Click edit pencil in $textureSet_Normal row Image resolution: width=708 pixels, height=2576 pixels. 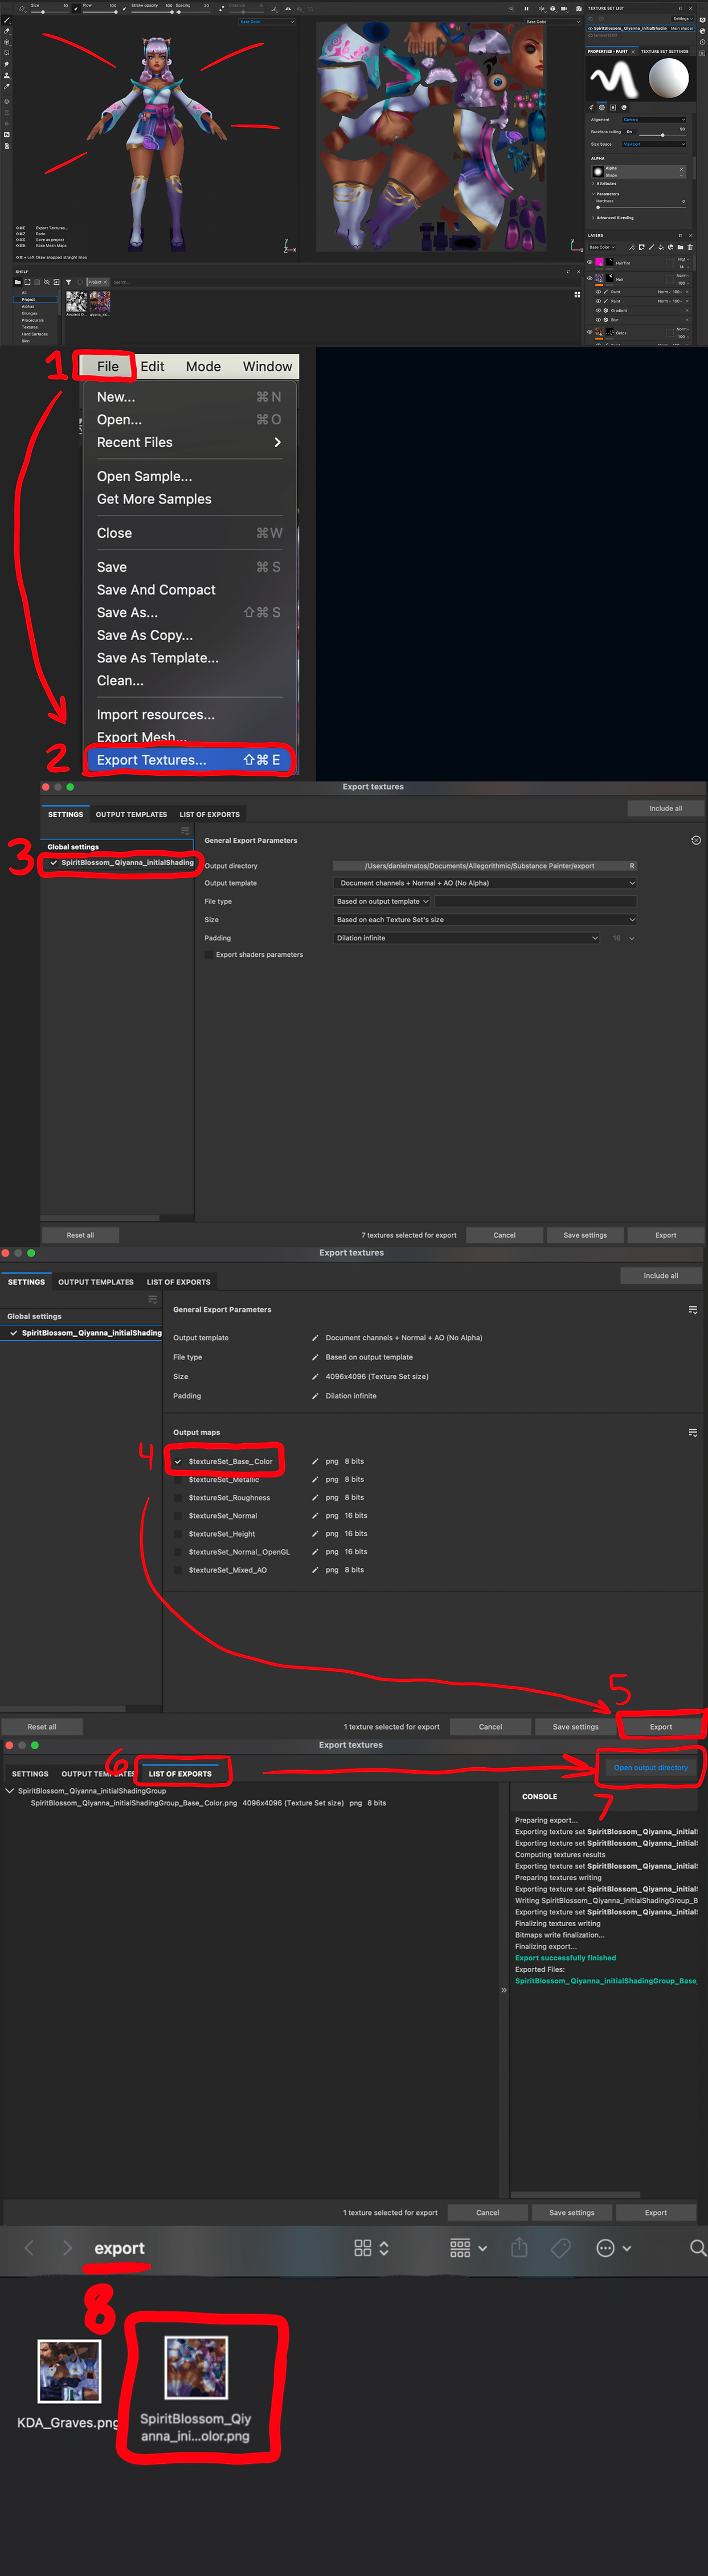pos(315,1515)
